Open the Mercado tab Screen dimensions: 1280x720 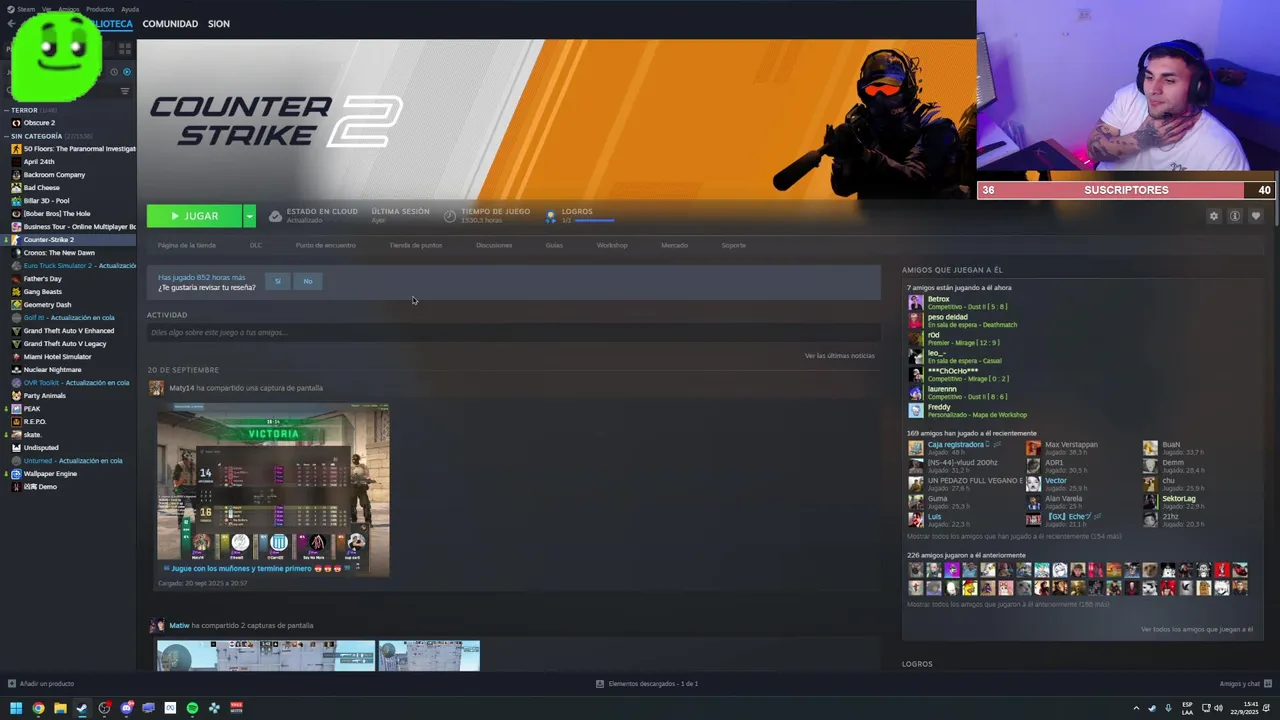(x=674, y=245)
